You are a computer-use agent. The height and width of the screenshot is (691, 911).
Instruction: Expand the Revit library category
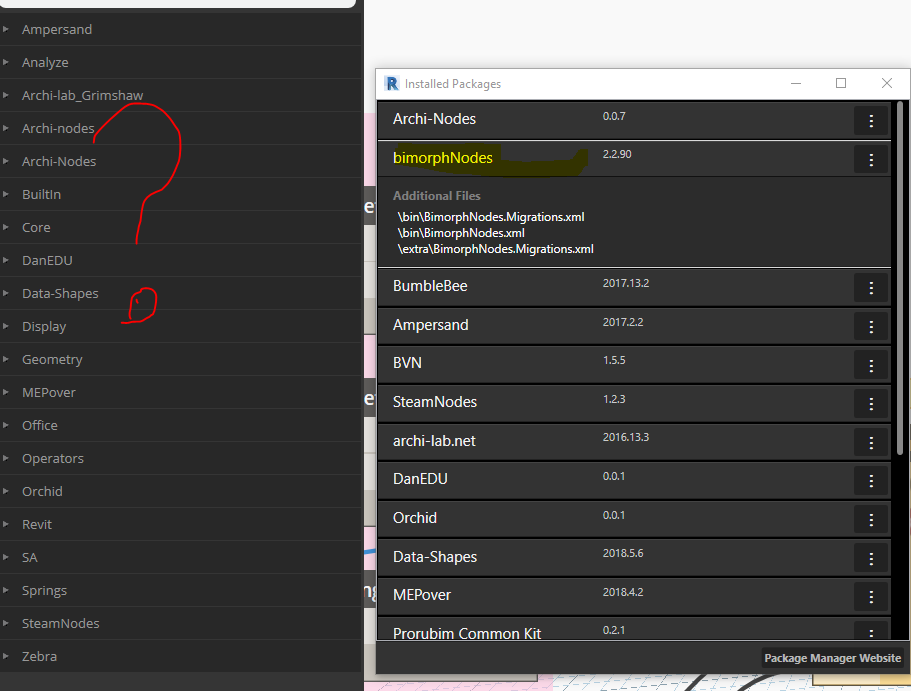point(5,524)
